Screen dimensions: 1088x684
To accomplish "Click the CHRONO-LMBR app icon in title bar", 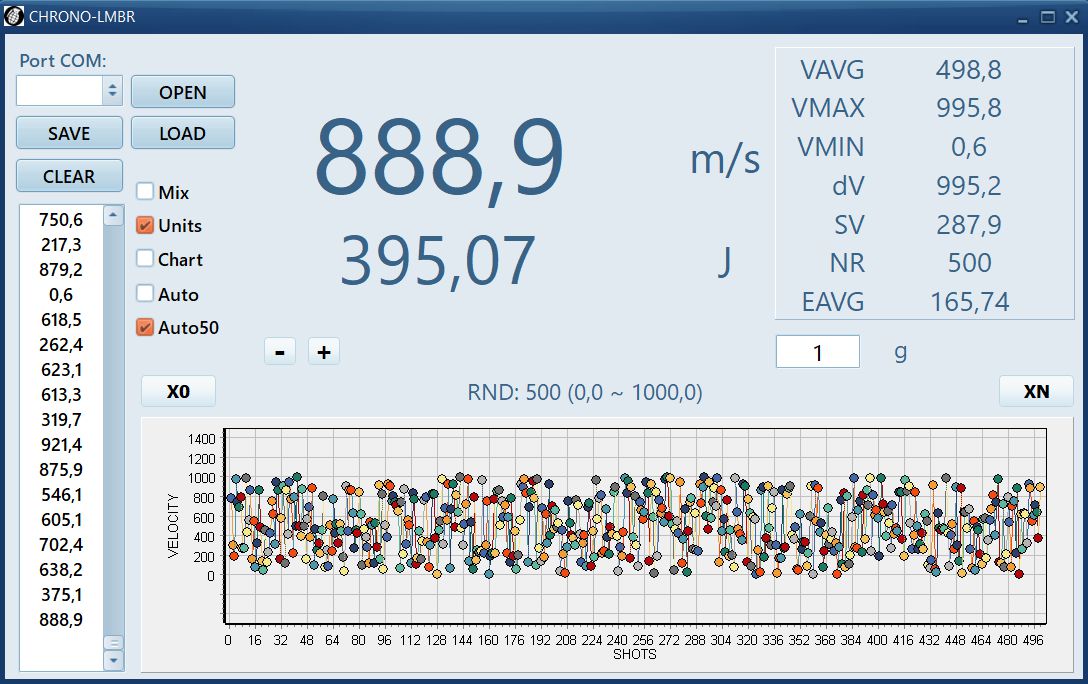I will tap(14, 17).
